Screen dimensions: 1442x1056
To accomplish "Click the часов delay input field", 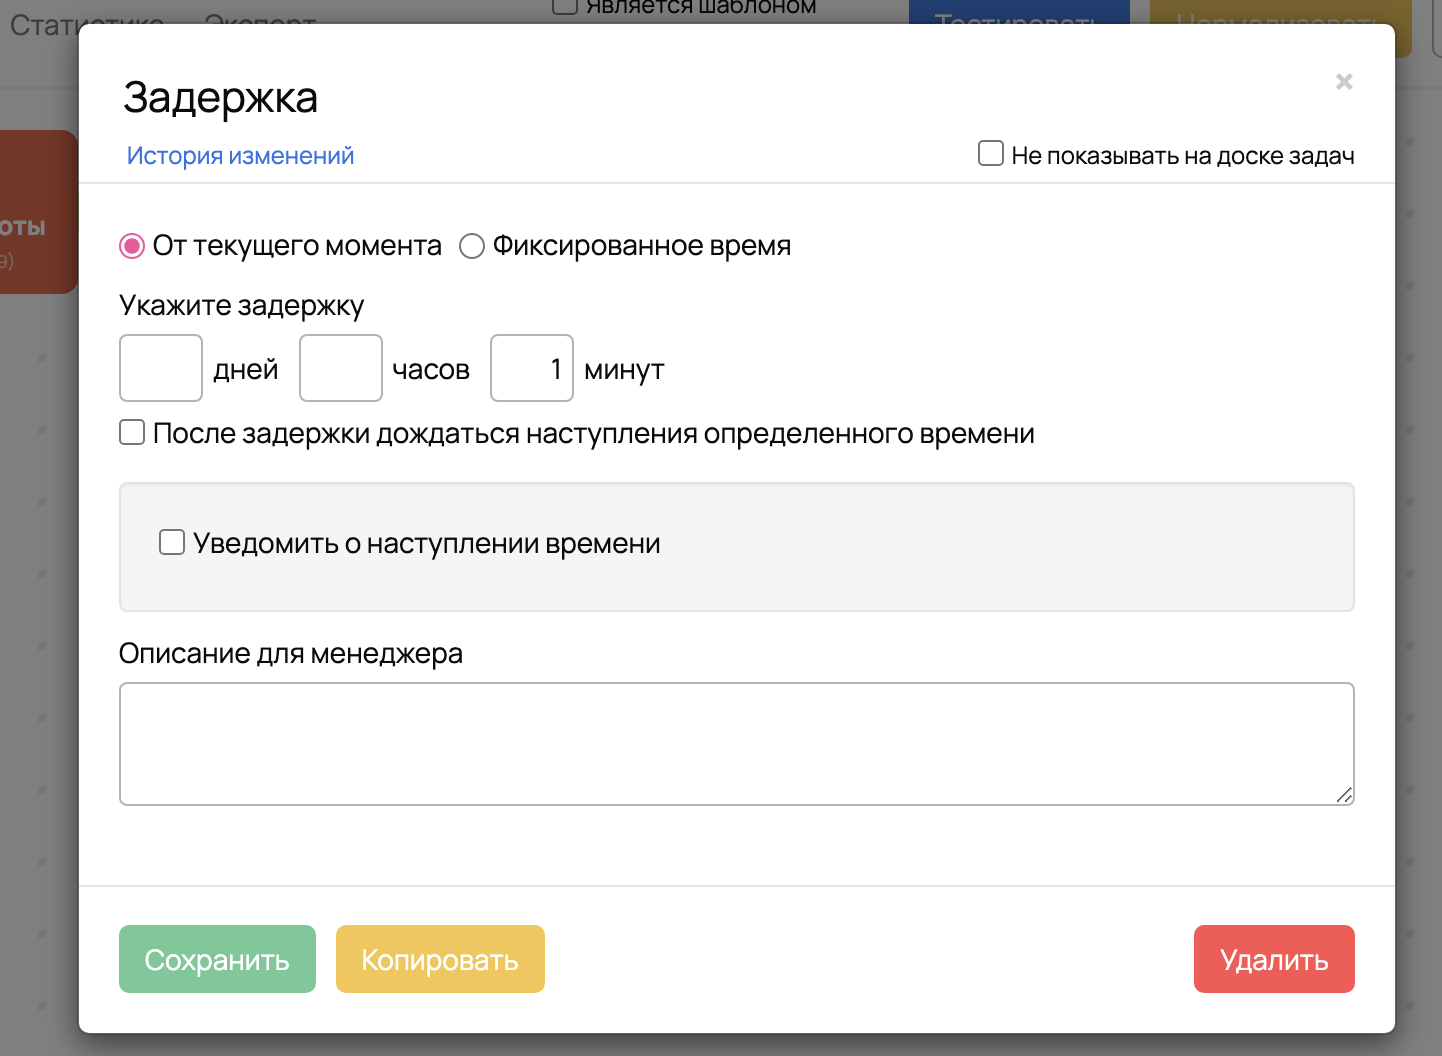I will click(x=341, y=368).
